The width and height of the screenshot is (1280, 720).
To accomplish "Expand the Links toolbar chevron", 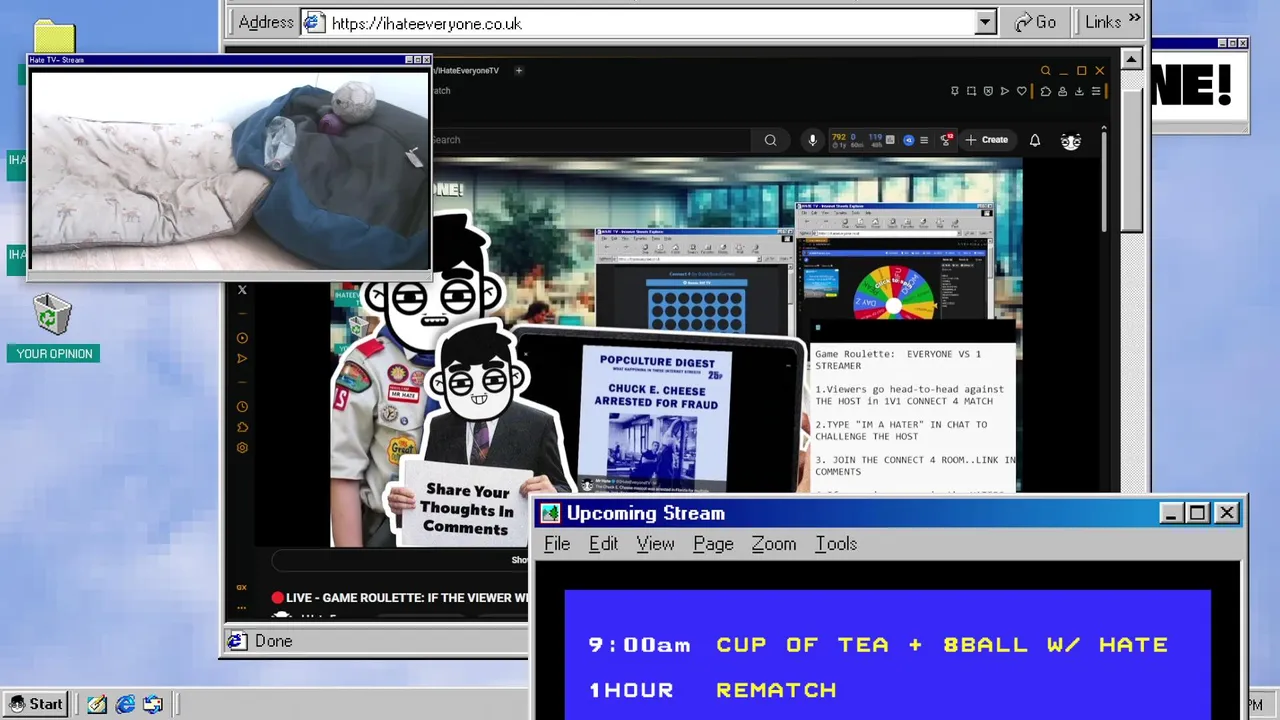I will tap(1135, 18).
